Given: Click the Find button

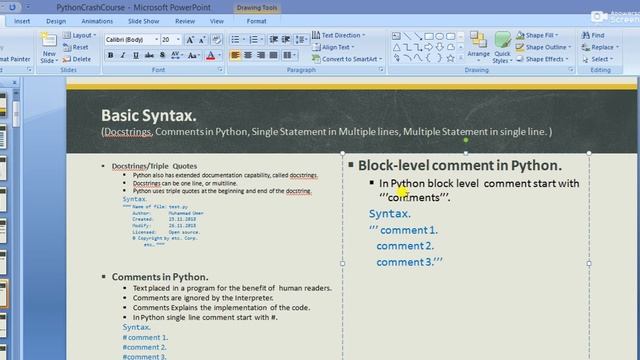Looking at the screenshot, I should 593,35.
